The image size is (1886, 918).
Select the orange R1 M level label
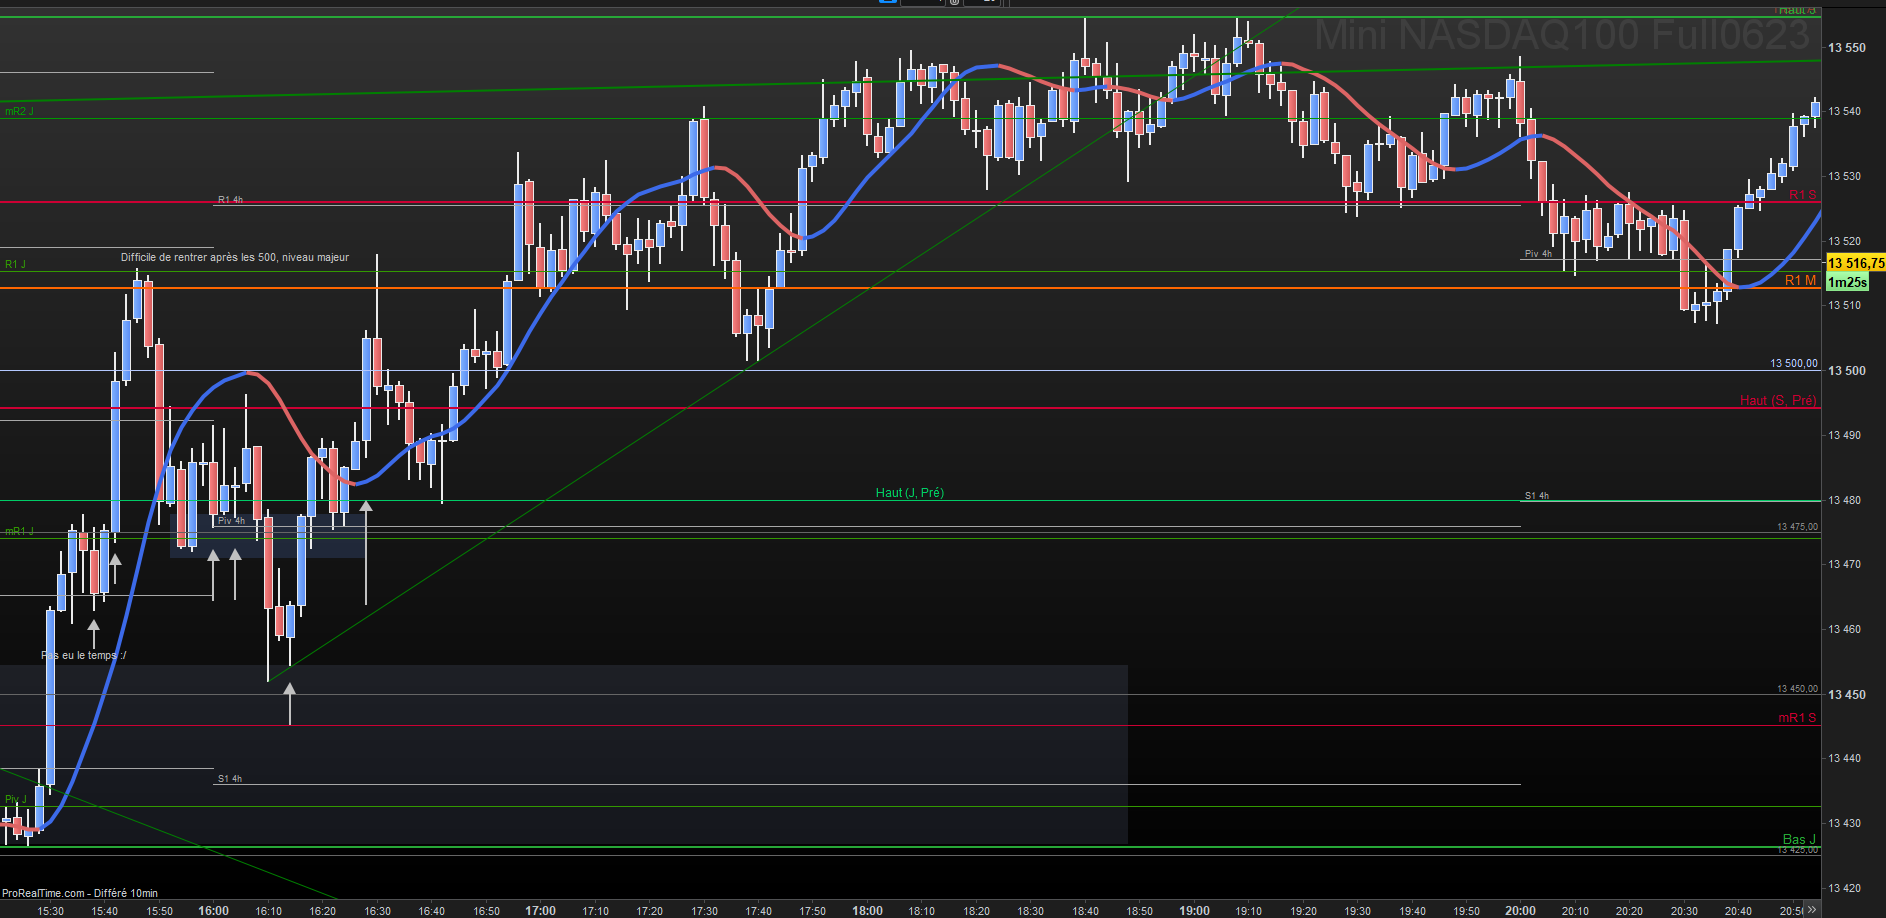point(1800,280)
